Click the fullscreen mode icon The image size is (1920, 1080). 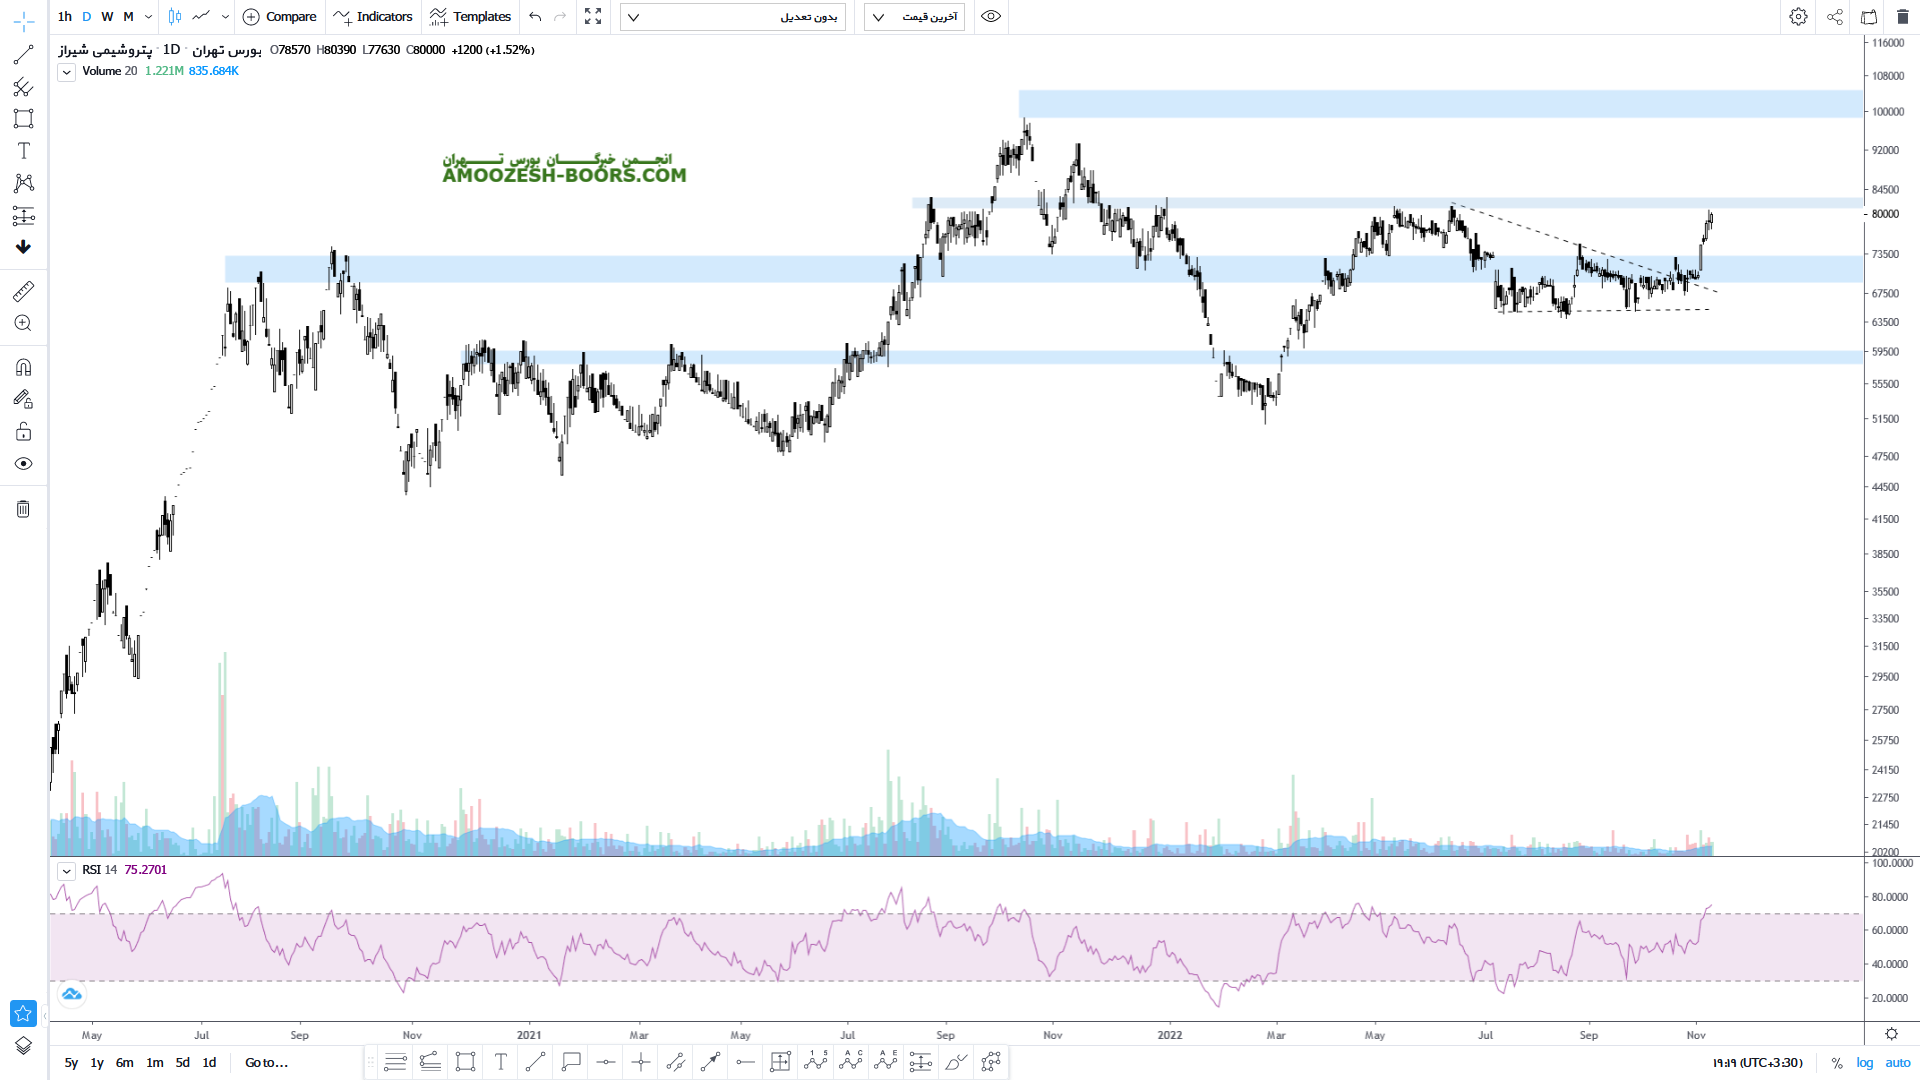coord(593,17)
